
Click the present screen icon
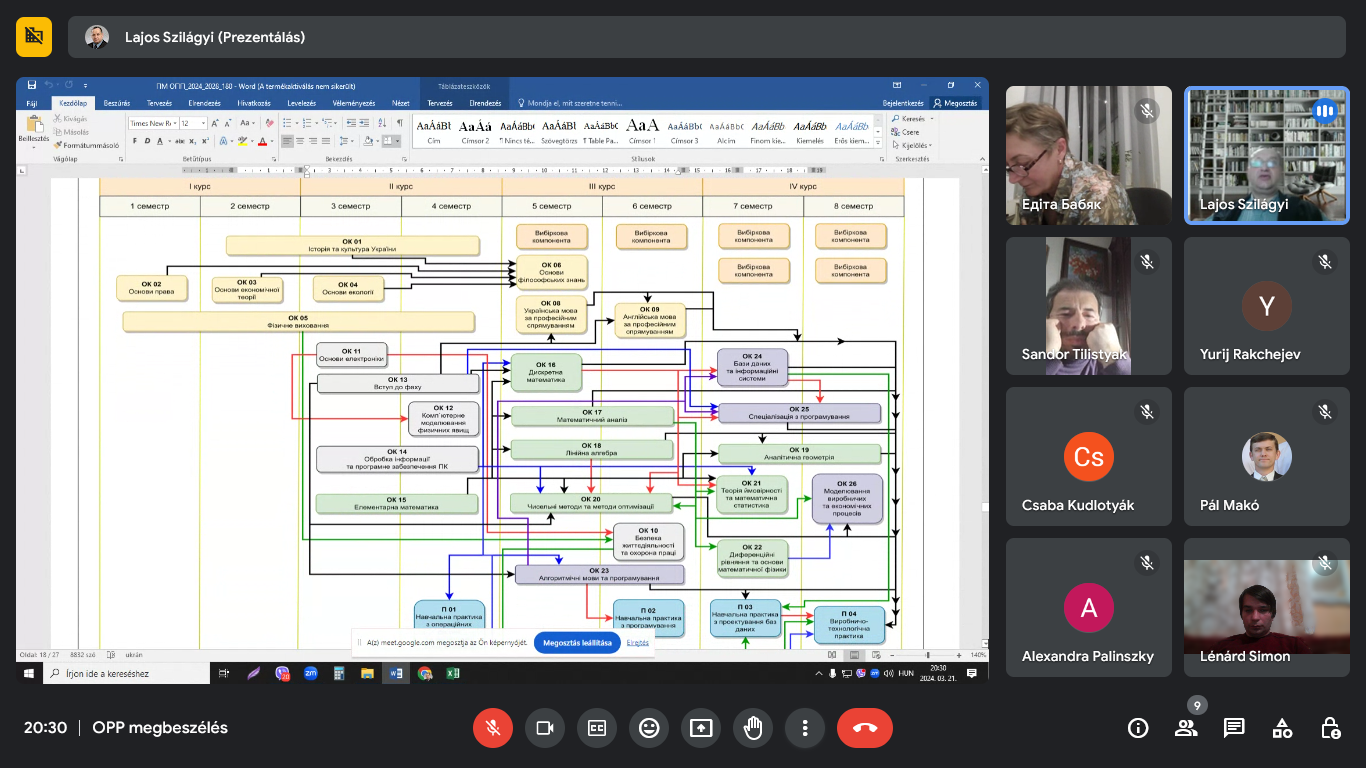pyautogui.click(x=701, y=728)
